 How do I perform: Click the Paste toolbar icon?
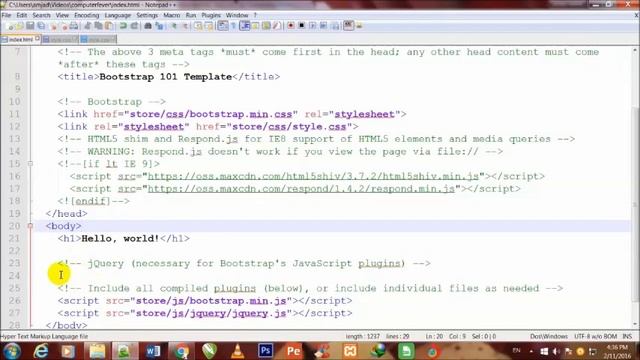[109, 26]
